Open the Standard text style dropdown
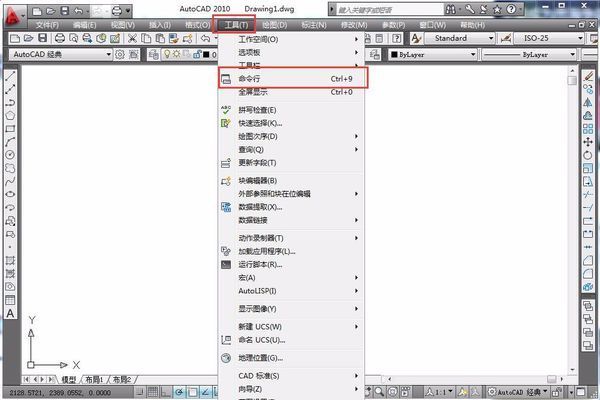Viewport: 600px width, 400px height. [x=491, y=38]
